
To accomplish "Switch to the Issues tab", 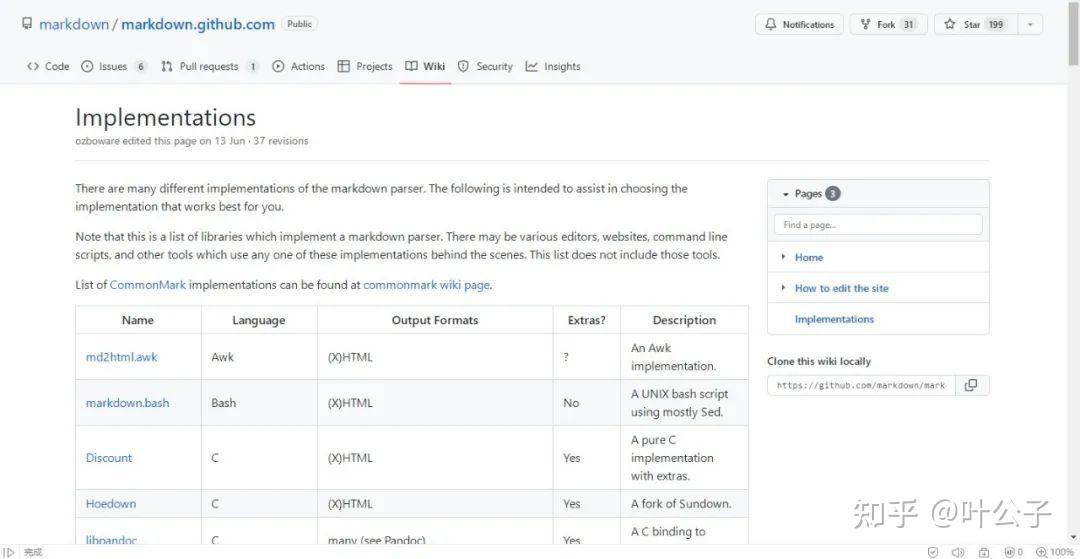I will point(114,66).
